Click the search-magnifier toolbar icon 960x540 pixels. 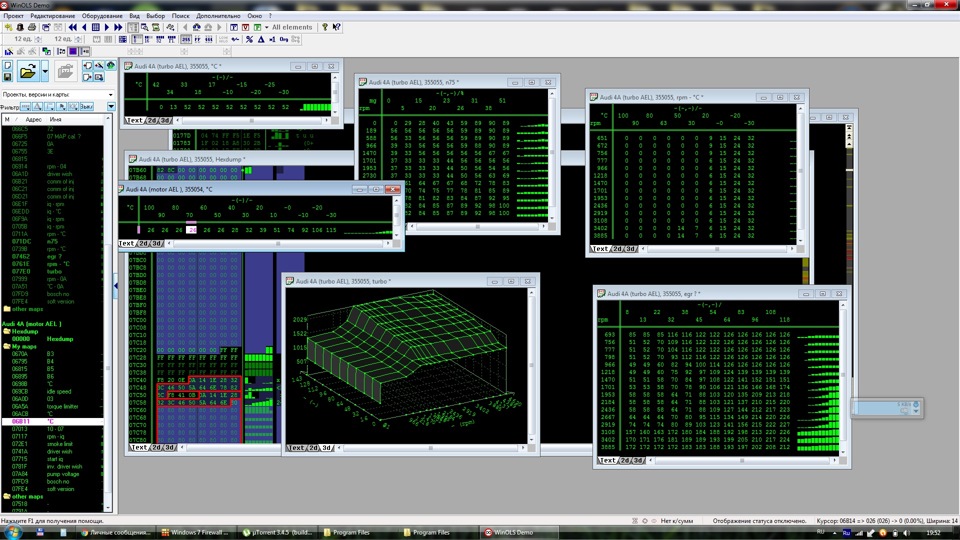[x=144, y=27]
